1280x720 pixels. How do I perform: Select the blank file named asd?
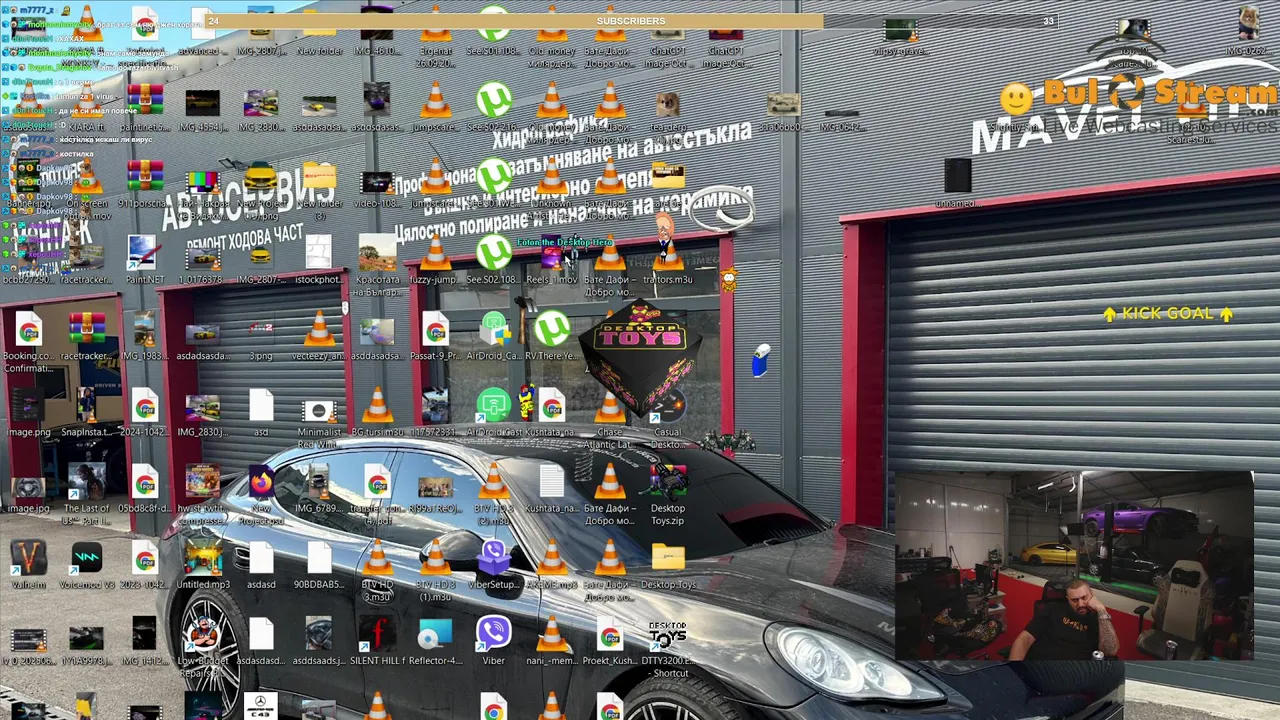pyautogui.click(x=260, y=412)
